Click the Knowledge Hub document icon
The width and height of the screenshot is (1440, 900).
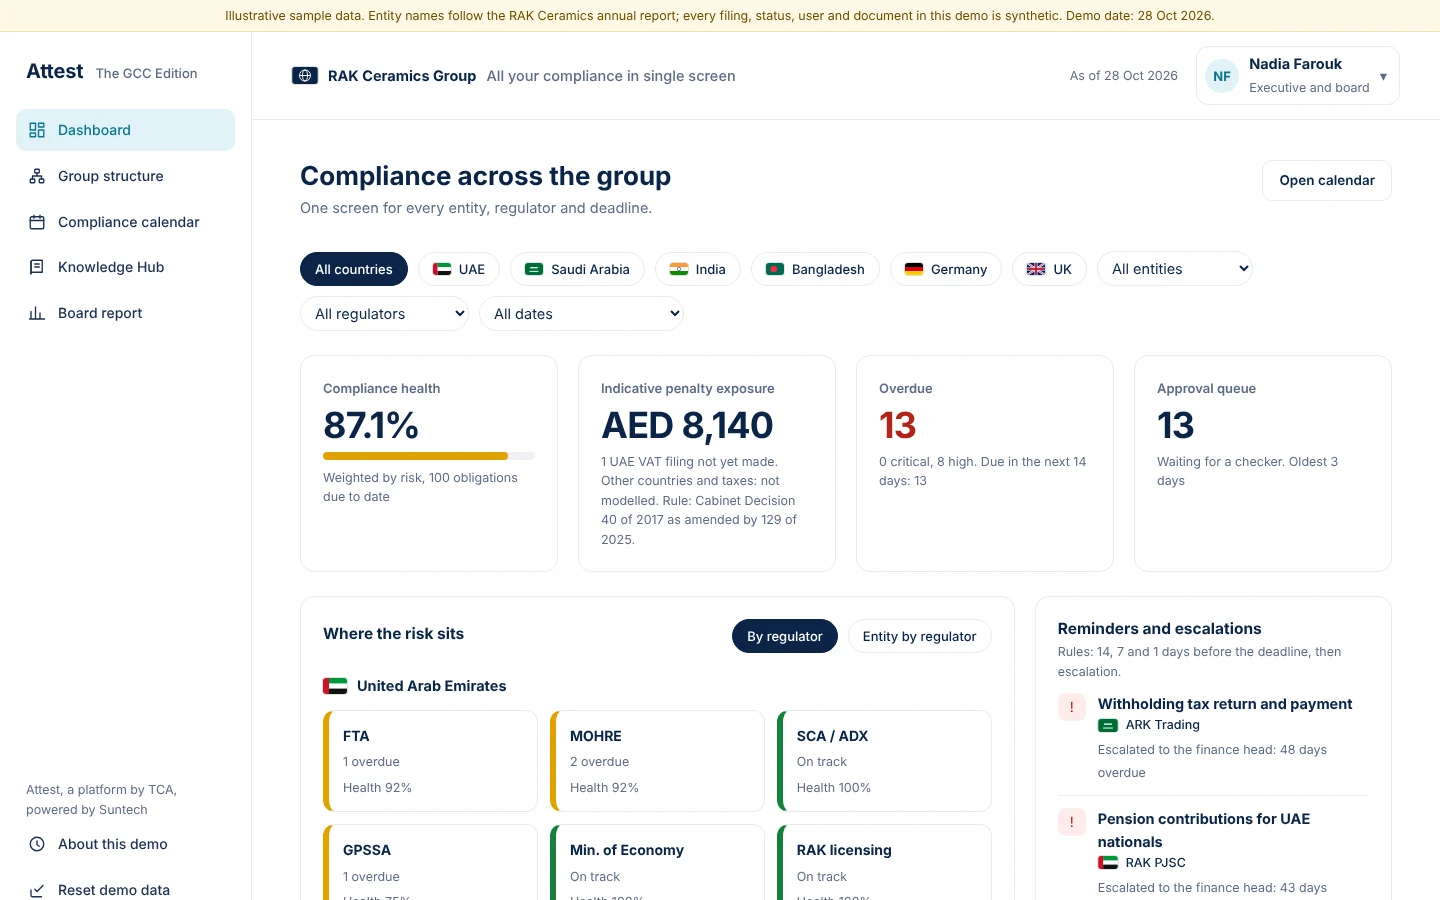(x=37, y=267)
